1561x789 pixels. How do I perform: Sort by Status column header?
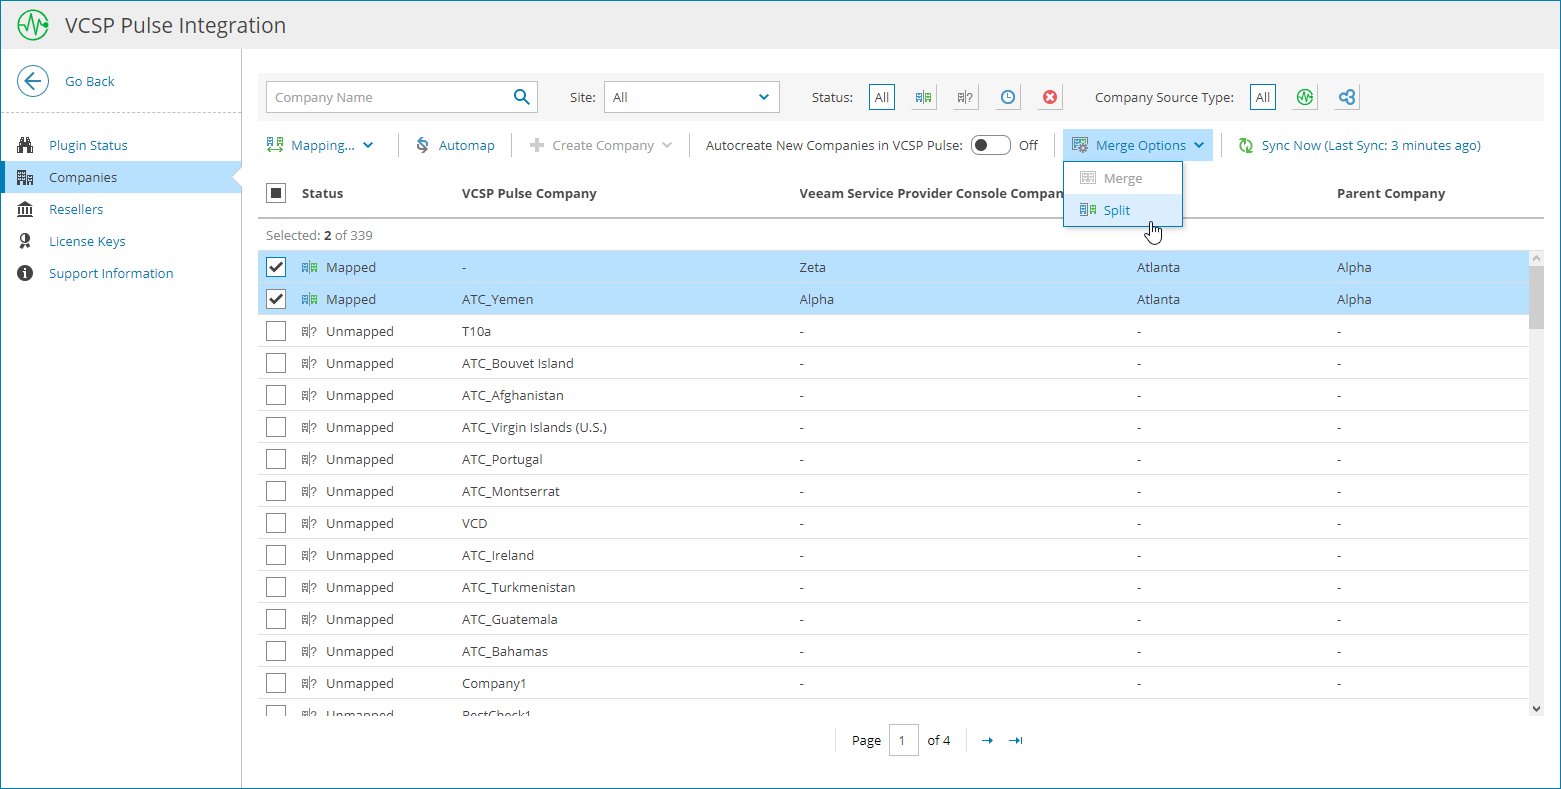point(322,193)
